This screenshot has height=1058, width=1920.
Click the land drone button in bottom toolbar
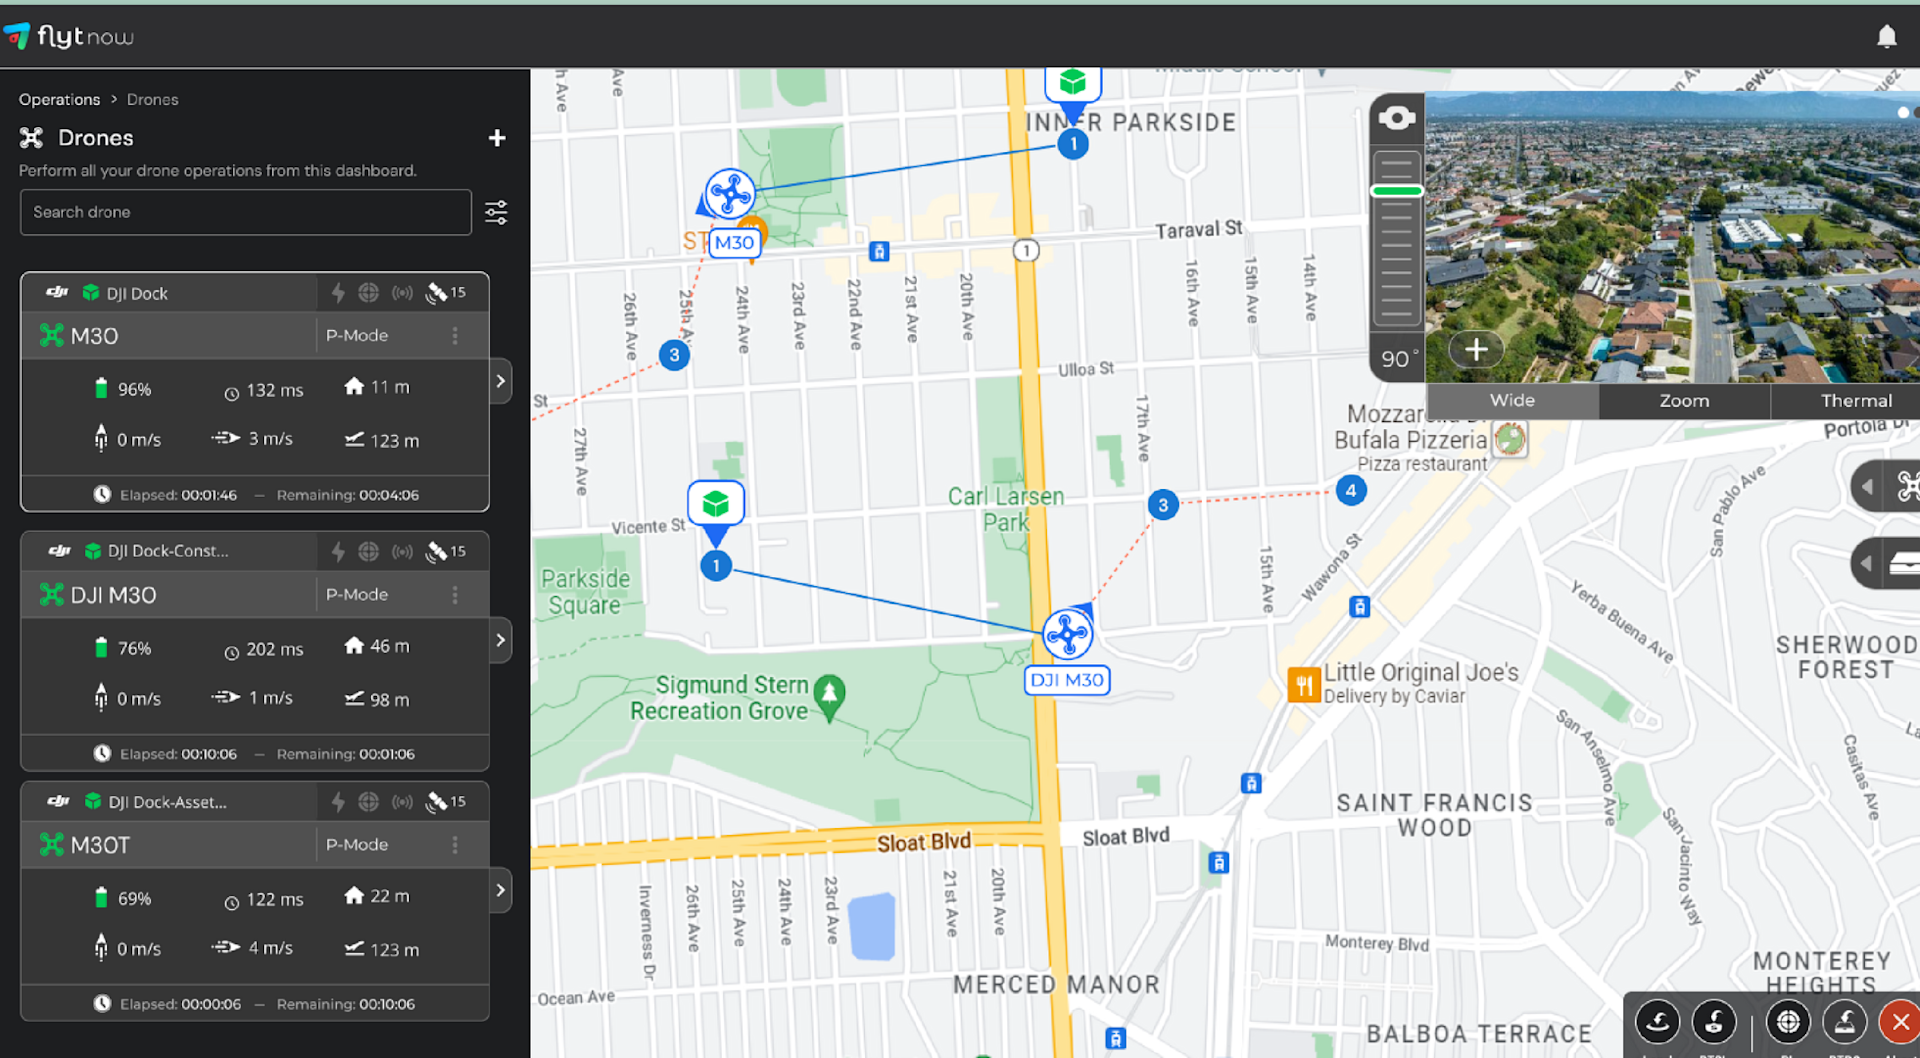tap(1657, 1022)
